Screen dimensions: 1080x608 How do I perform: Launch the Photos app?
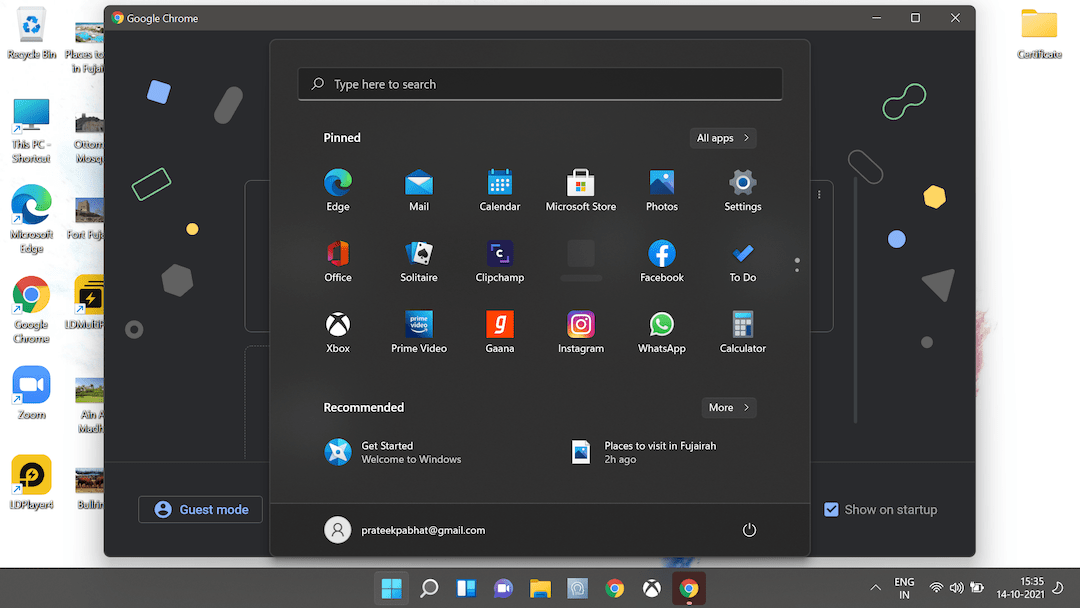point(661,191)
